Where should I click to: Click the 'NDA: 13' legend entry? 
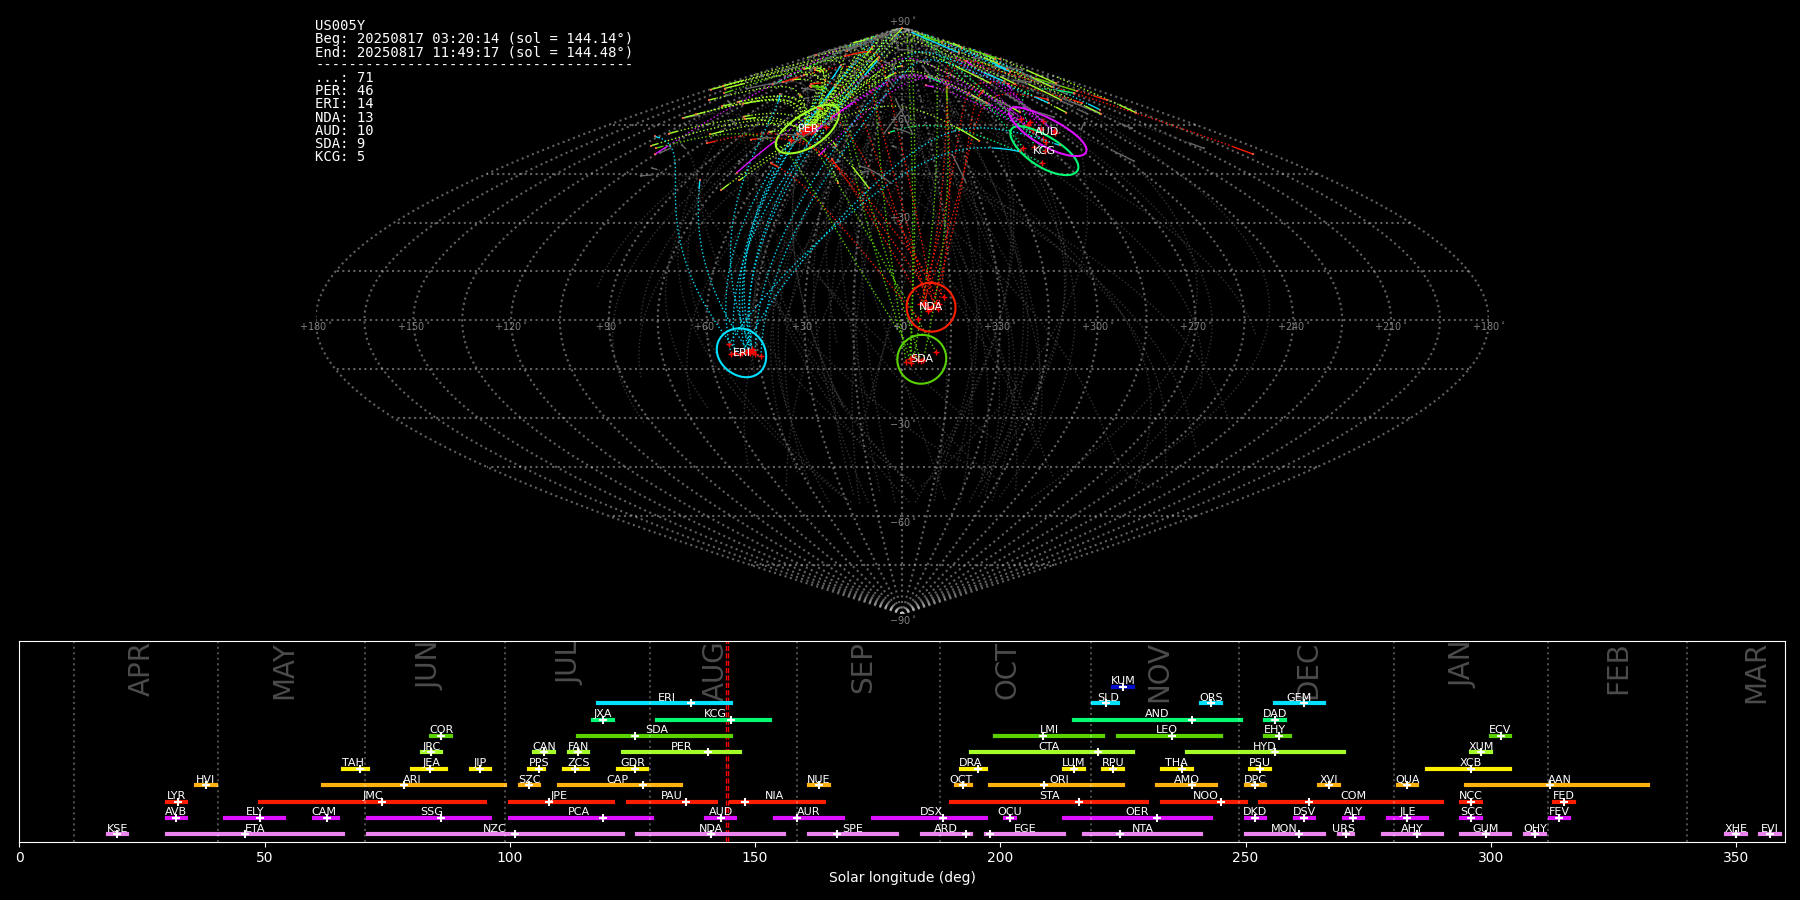click(x=344, y=118)
